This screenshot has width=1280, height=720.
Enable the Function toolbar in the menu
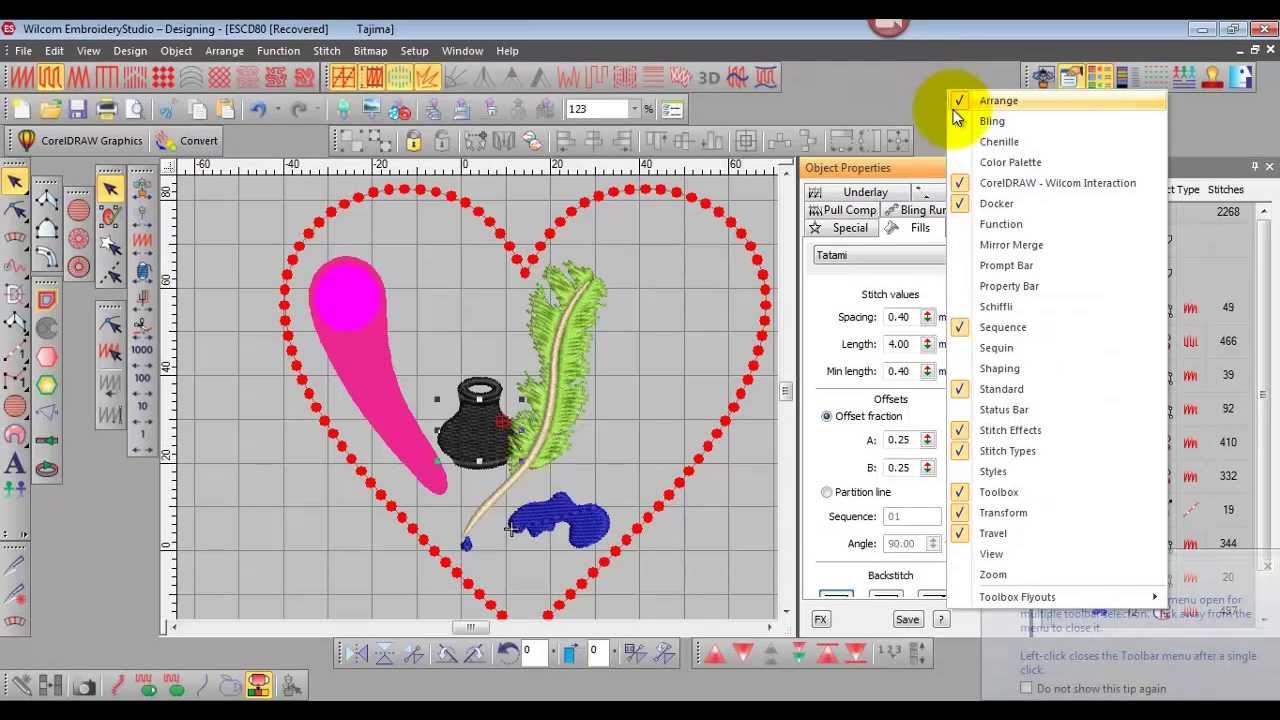click(1001, 224)
